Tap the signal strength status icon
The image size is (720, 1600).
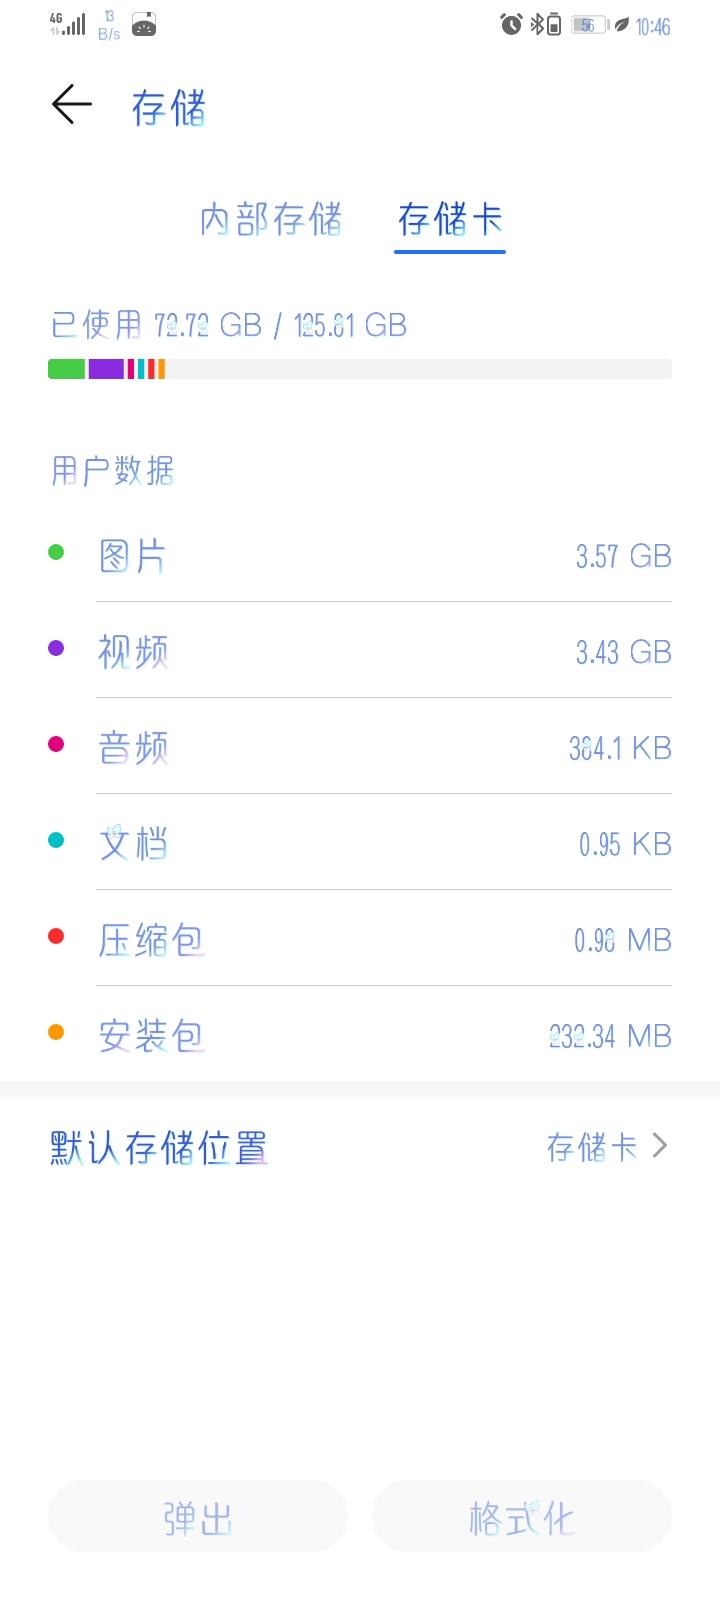(67, 24)
